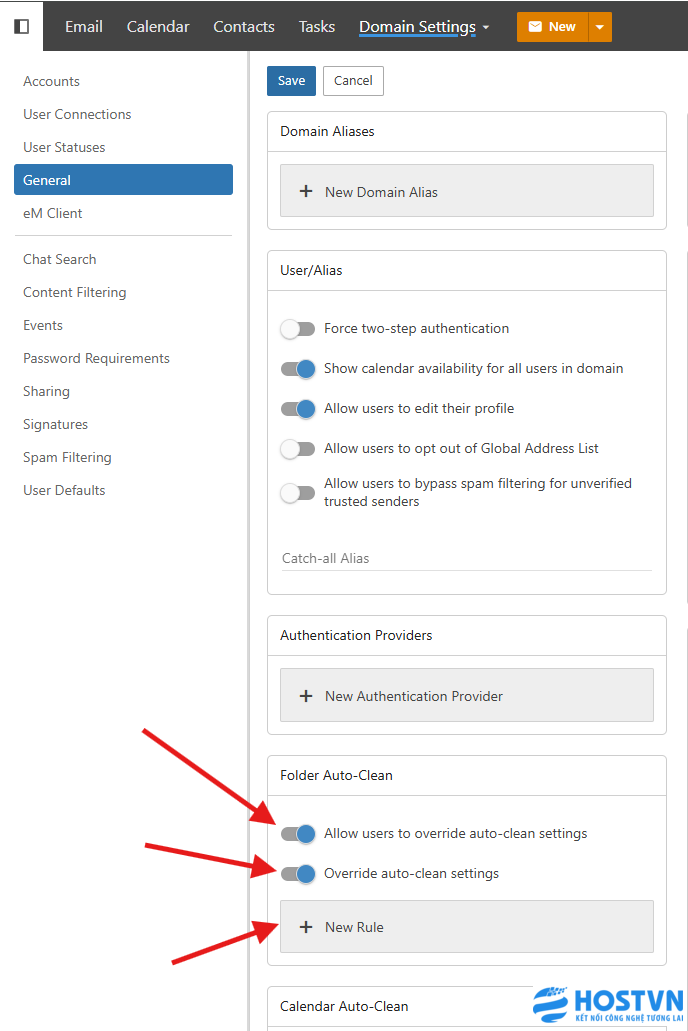The width and height of the screenshot is (688, 1031).
Task: Click the Cancel button
Action: click(353, 81)
